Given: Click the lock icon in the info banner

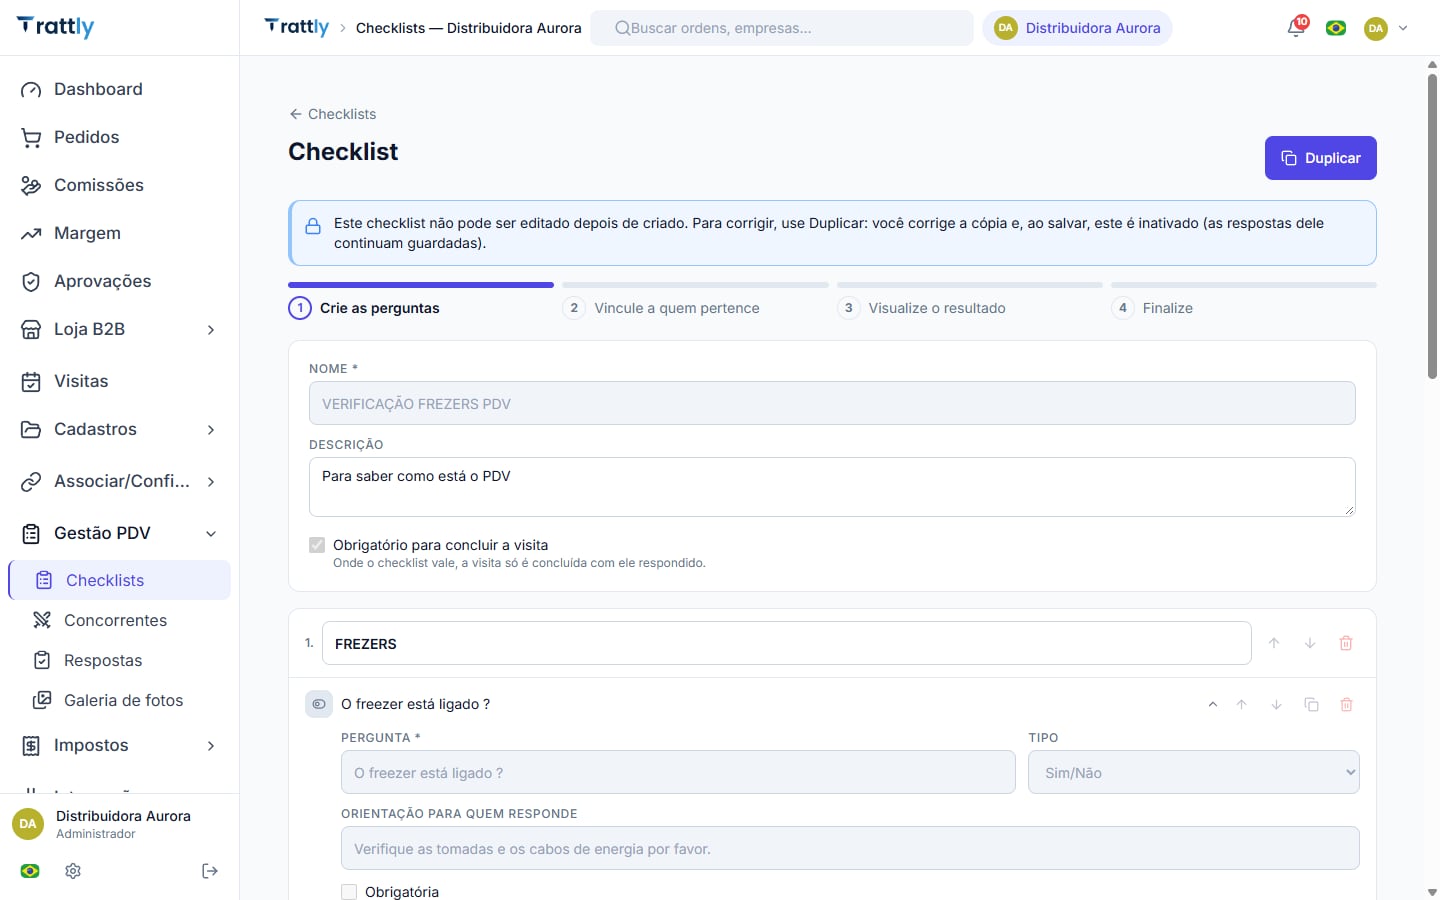Looking at the screenshot, I should tap(313, 226).
